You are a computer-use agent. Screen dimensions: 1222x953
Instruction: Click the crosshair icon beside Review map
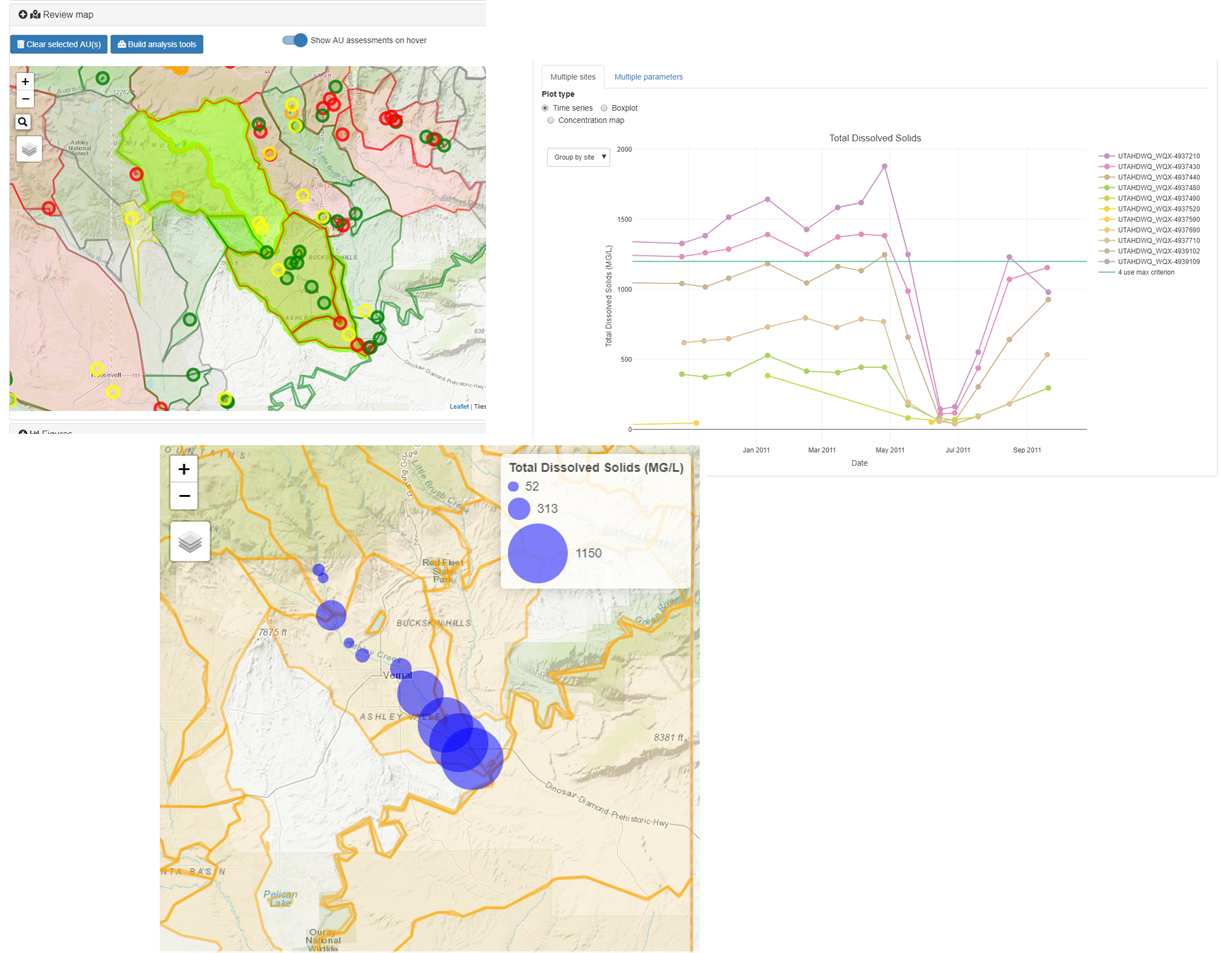pyautogui.click(x=22, y=14)
